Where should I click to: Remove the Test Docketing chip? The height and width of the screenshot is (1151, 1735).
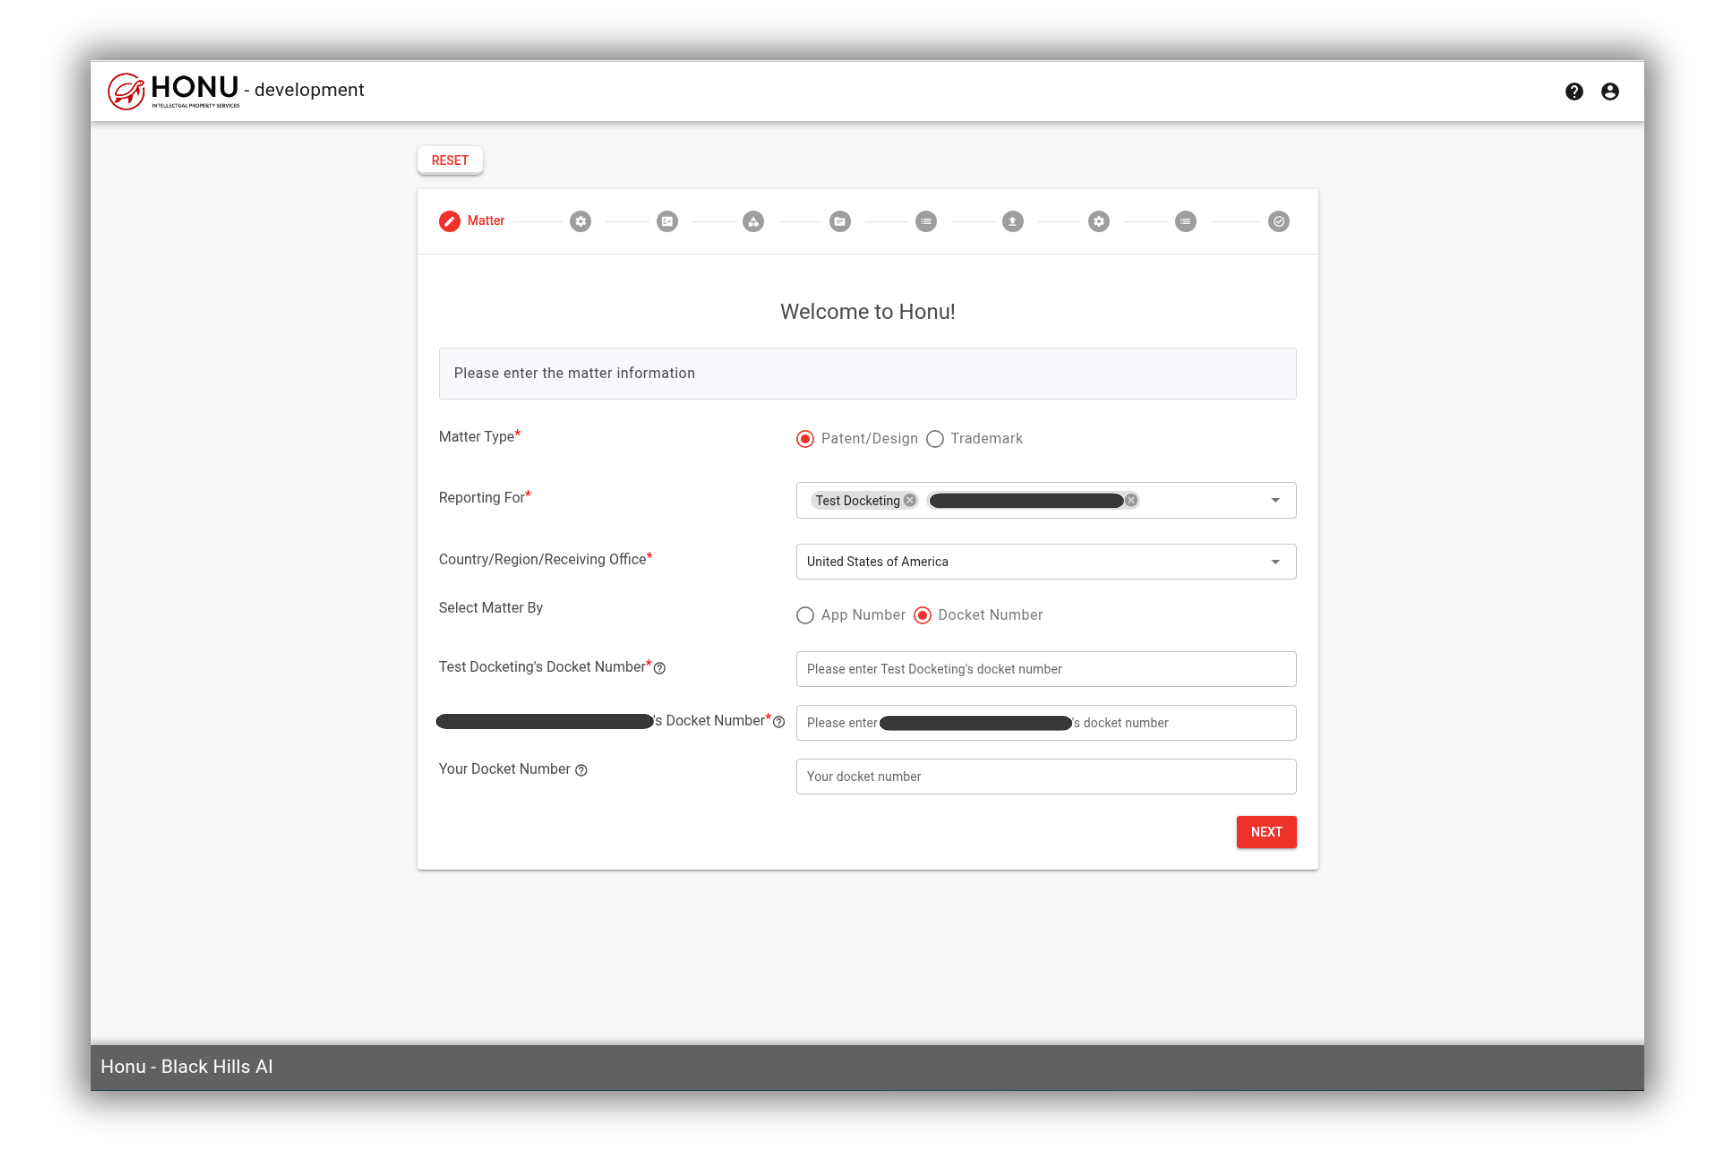(x=909, y=500)
